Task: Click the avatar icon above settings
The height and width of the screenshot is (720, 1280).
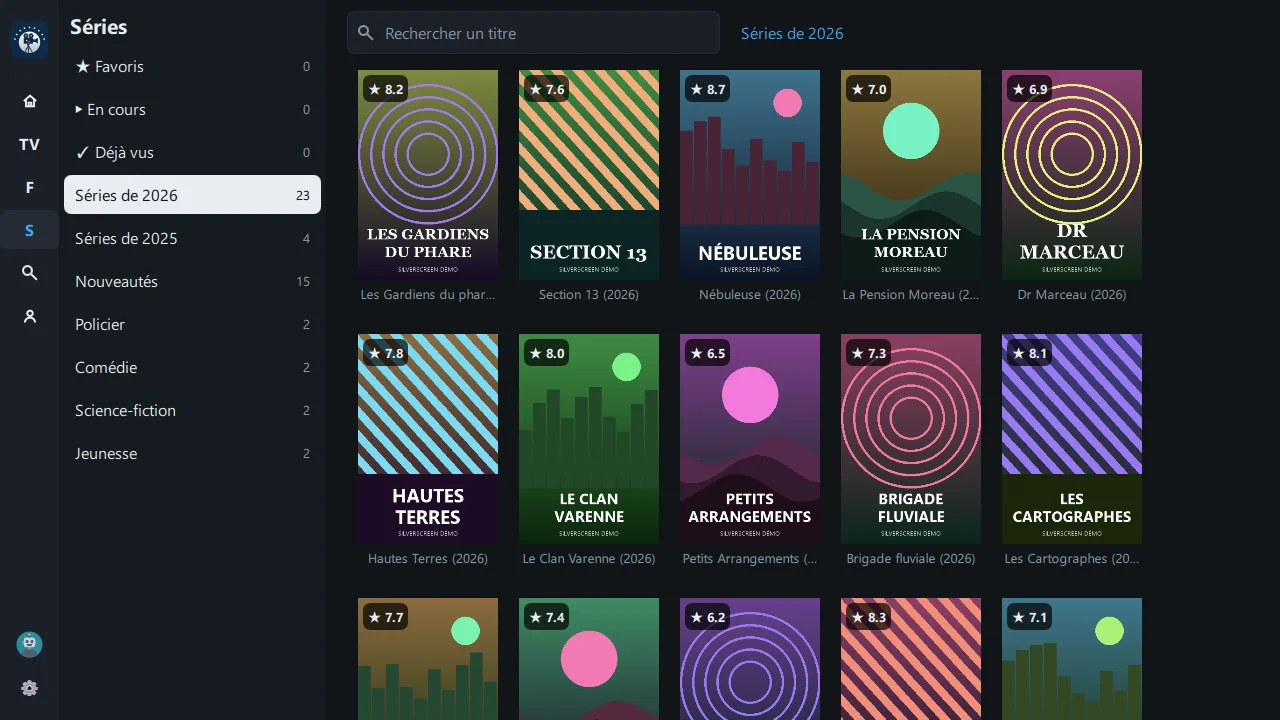Action: (29, 645)
